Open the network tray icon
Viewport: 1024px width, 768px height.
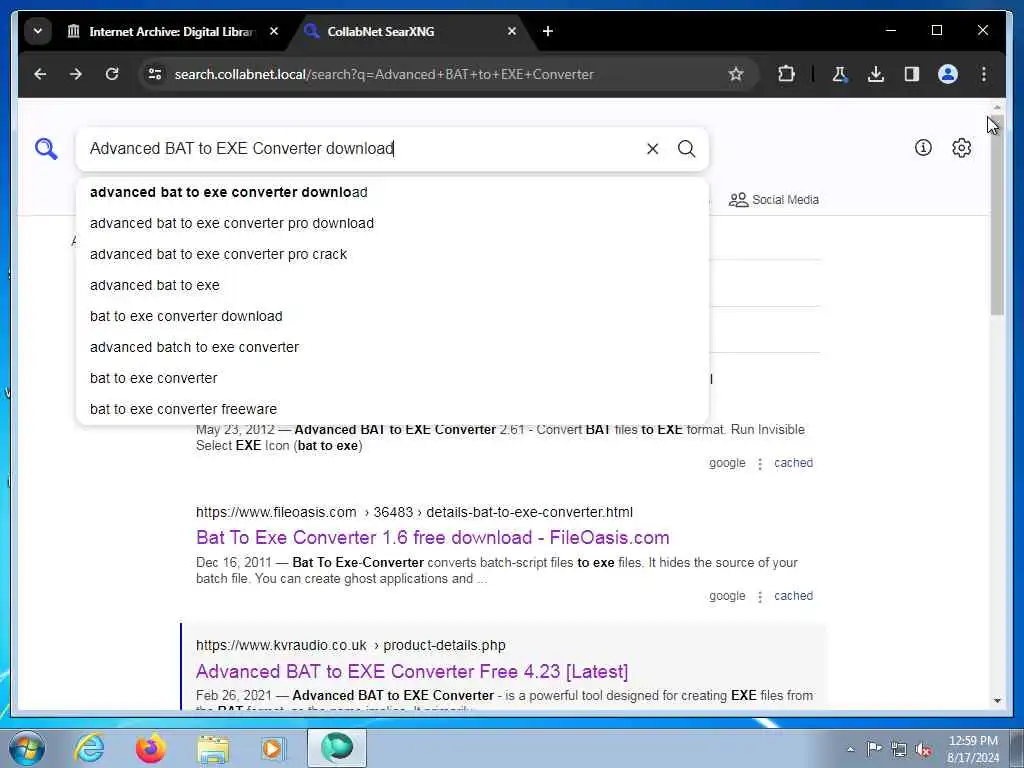(899, 749)
